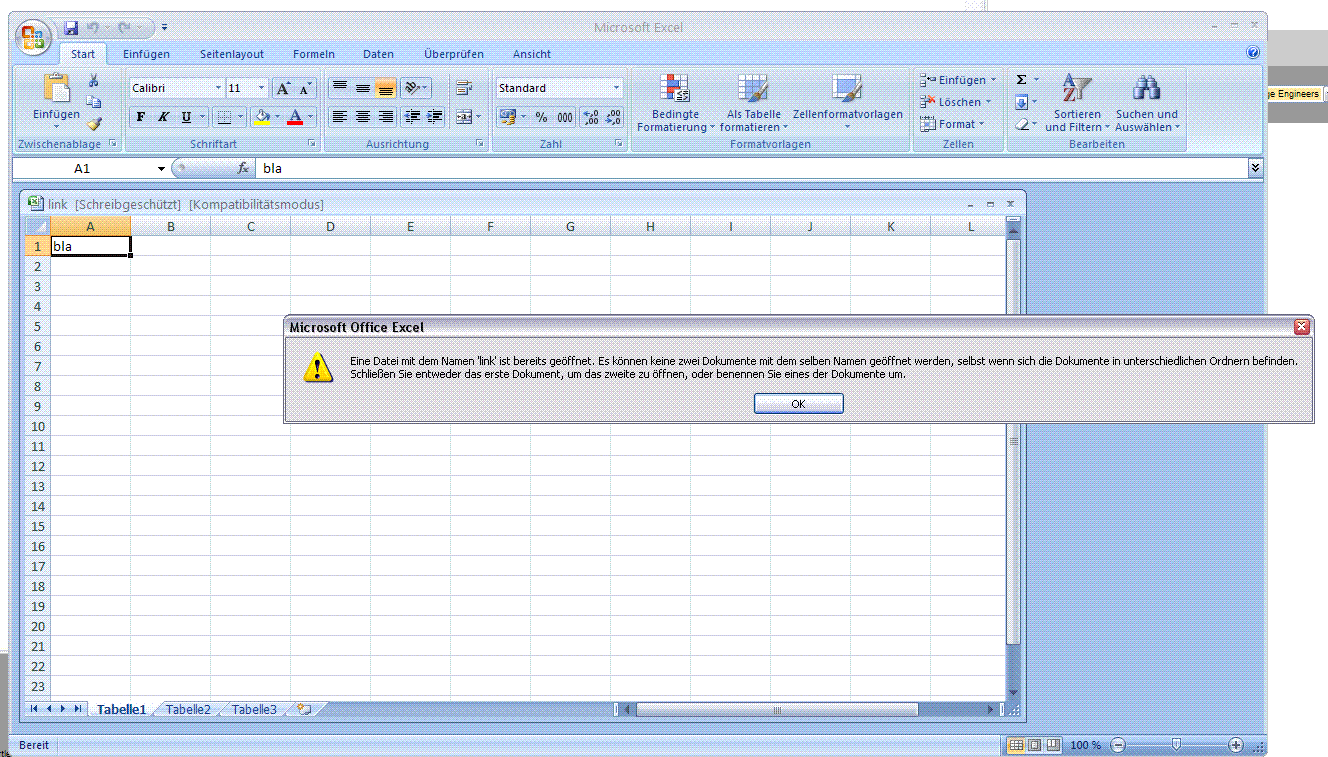
Task: Click the fx insert function button
Action: coord(243,169)
